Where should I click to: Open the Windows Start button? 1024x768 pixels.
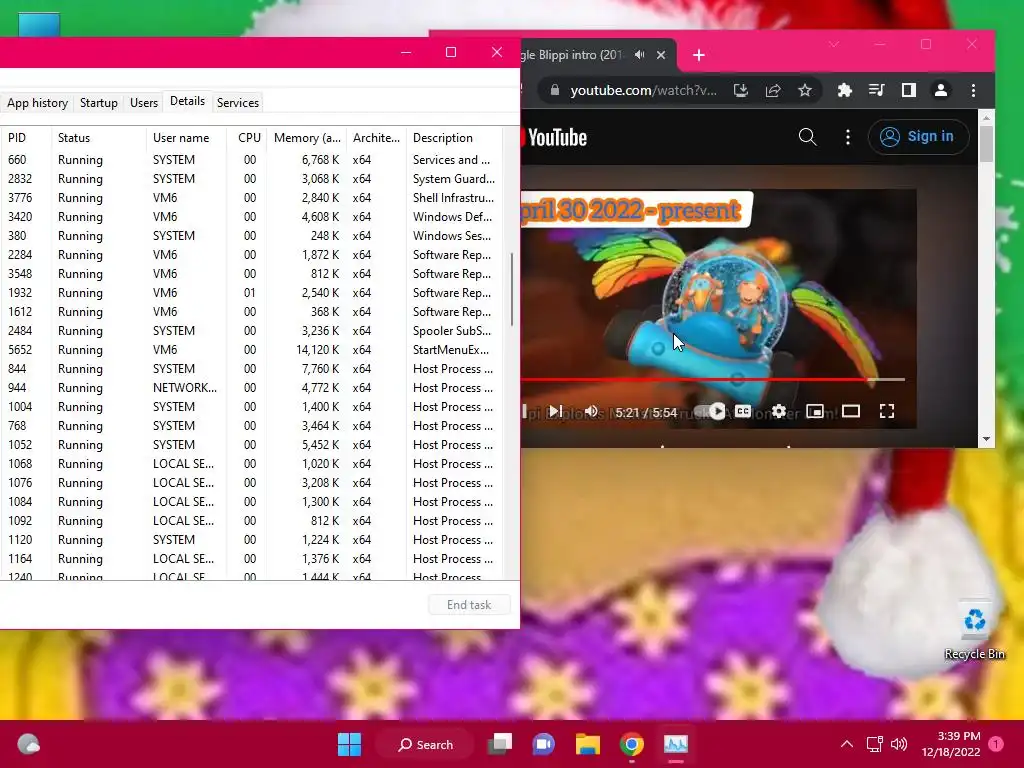click(349, 744)
